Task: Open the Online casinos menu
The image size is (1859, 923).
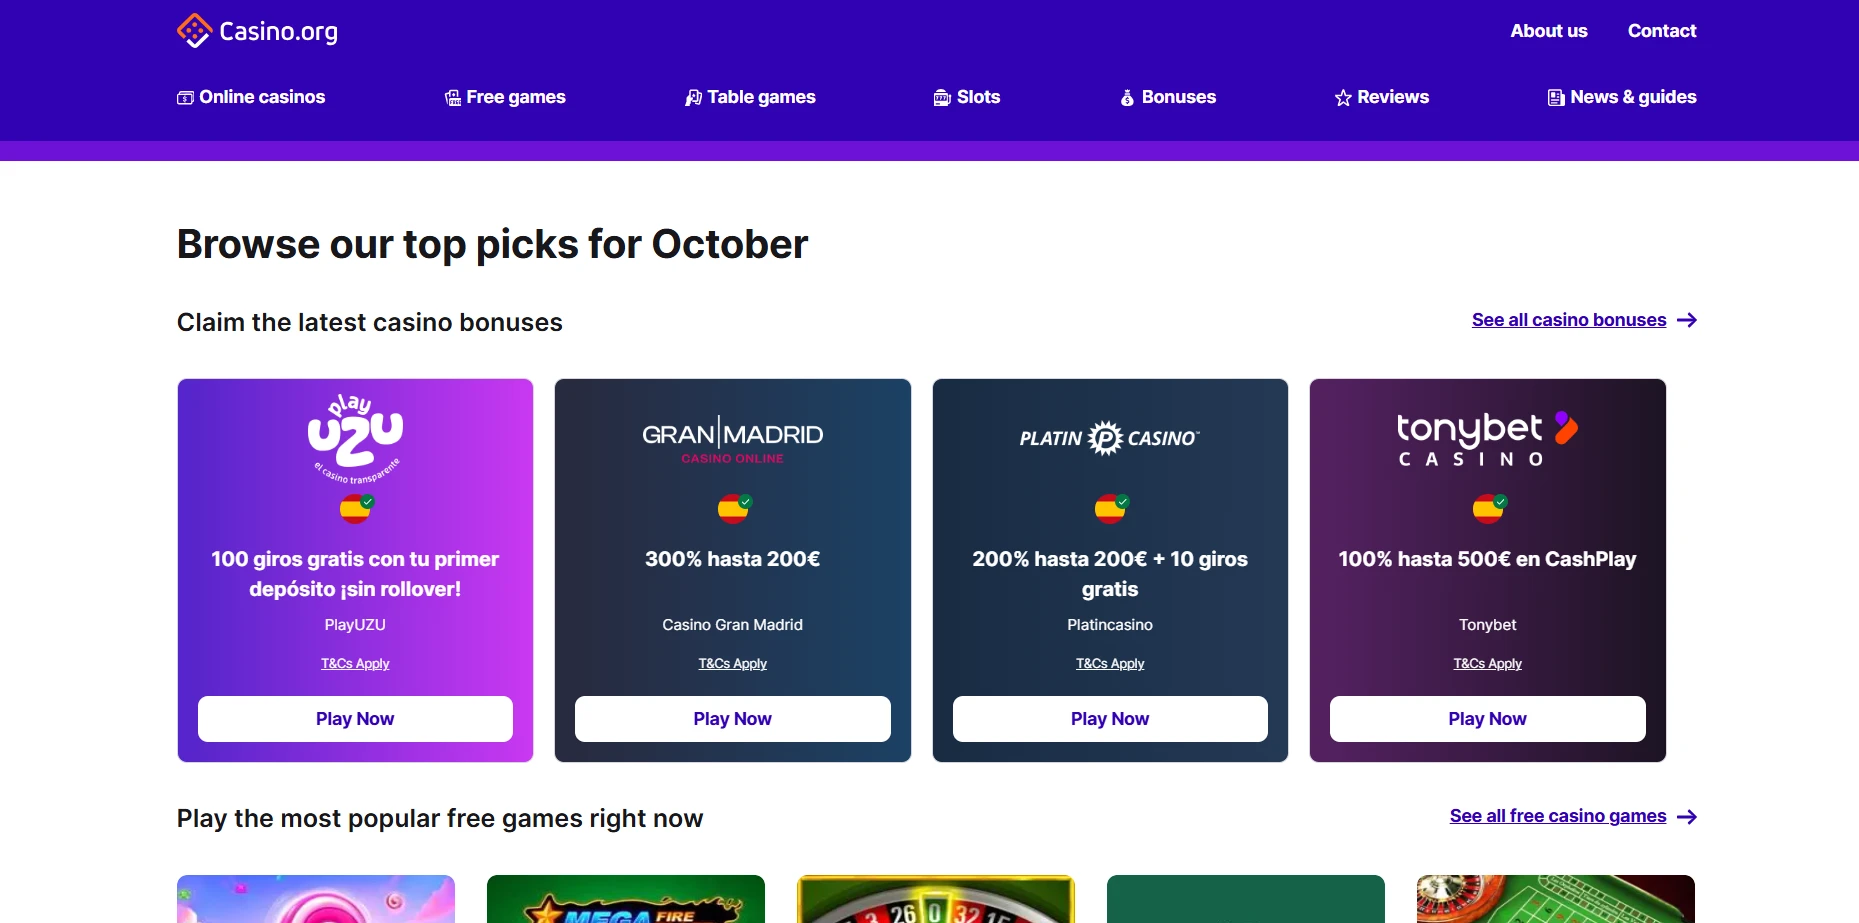Action: click(251, 97)
